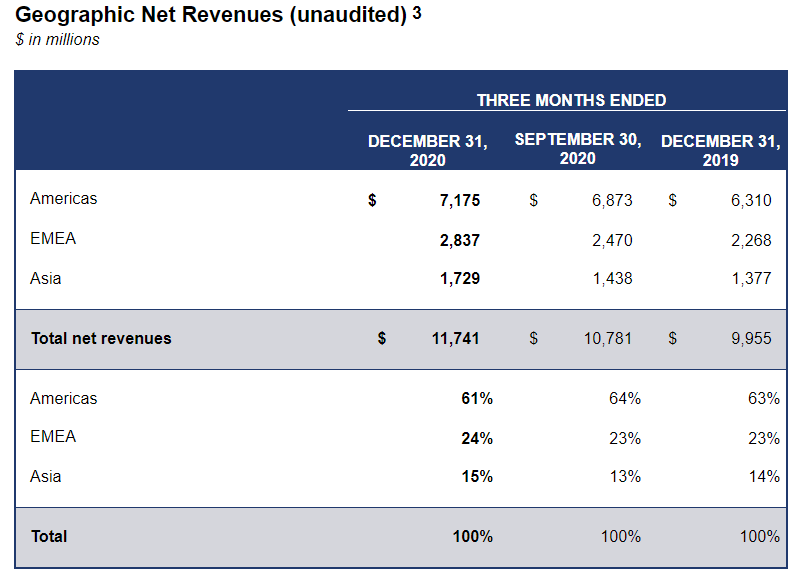The height and width of the screenshot is (577, 802).
Task: Click the "Total" label in the percentage section
Action: [x=49, y=536]
